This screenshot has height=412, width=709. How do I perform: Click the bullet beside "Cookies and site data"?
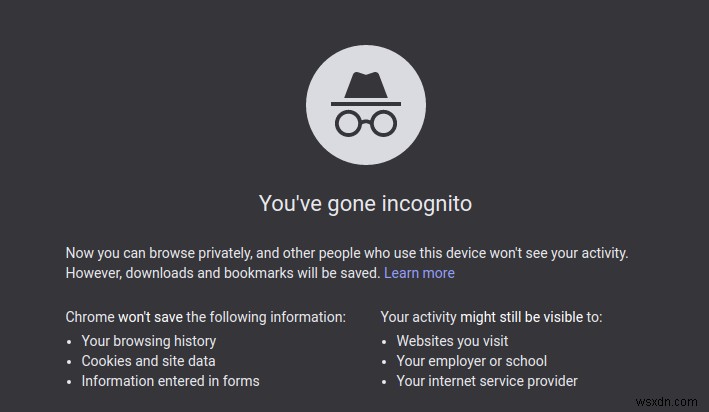70,362
